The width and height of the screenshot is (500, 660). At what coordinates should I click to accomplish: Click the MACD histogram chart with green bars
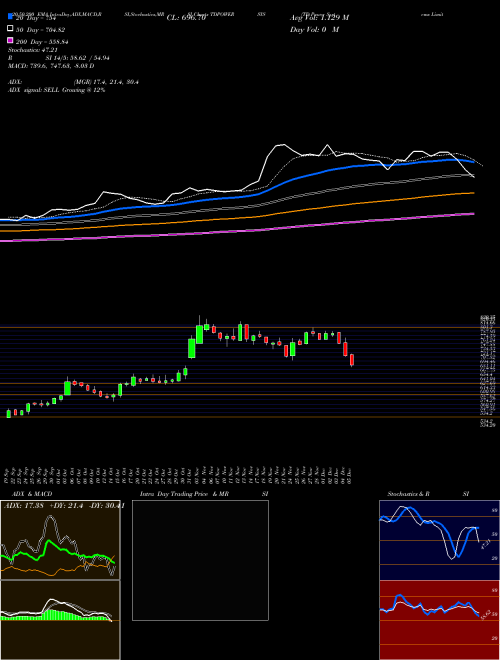(60, 620)
